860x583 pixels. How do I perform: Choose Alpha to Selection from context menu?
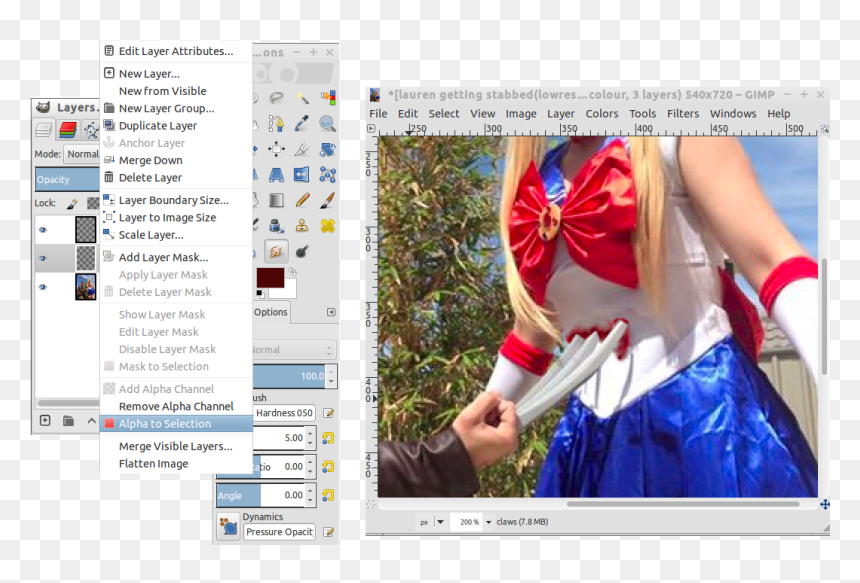(176, 423)
